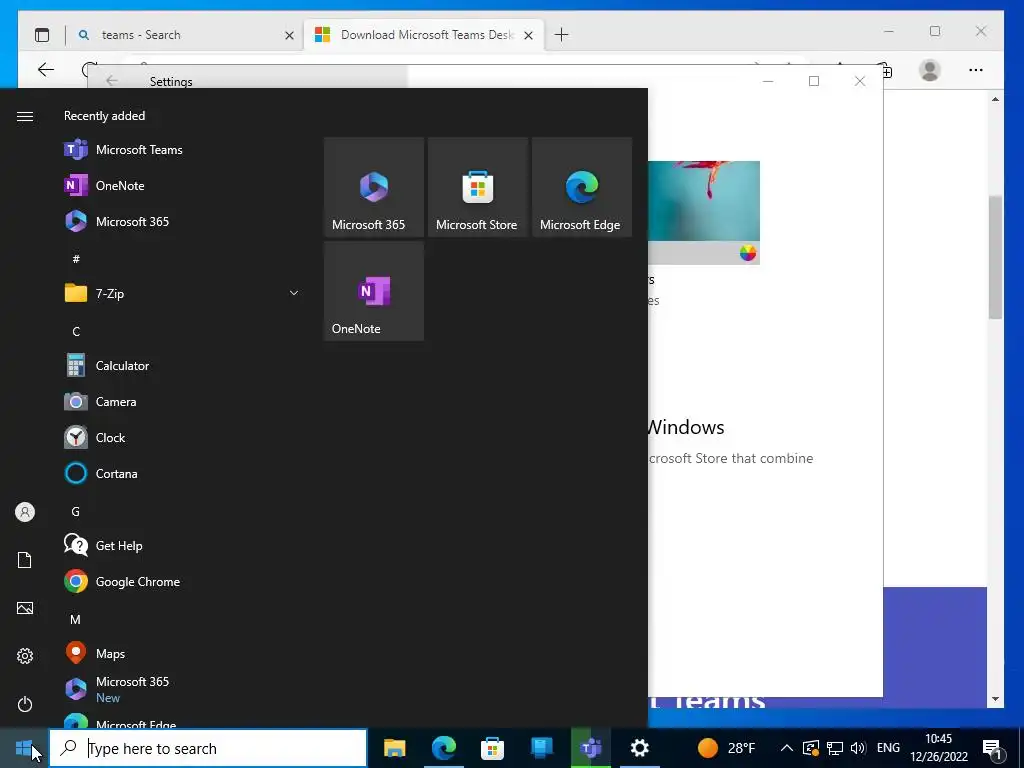Viewport: 1024px width, 768px height.
Task: Click the M letter group header
Action: (x=76, y=619)
